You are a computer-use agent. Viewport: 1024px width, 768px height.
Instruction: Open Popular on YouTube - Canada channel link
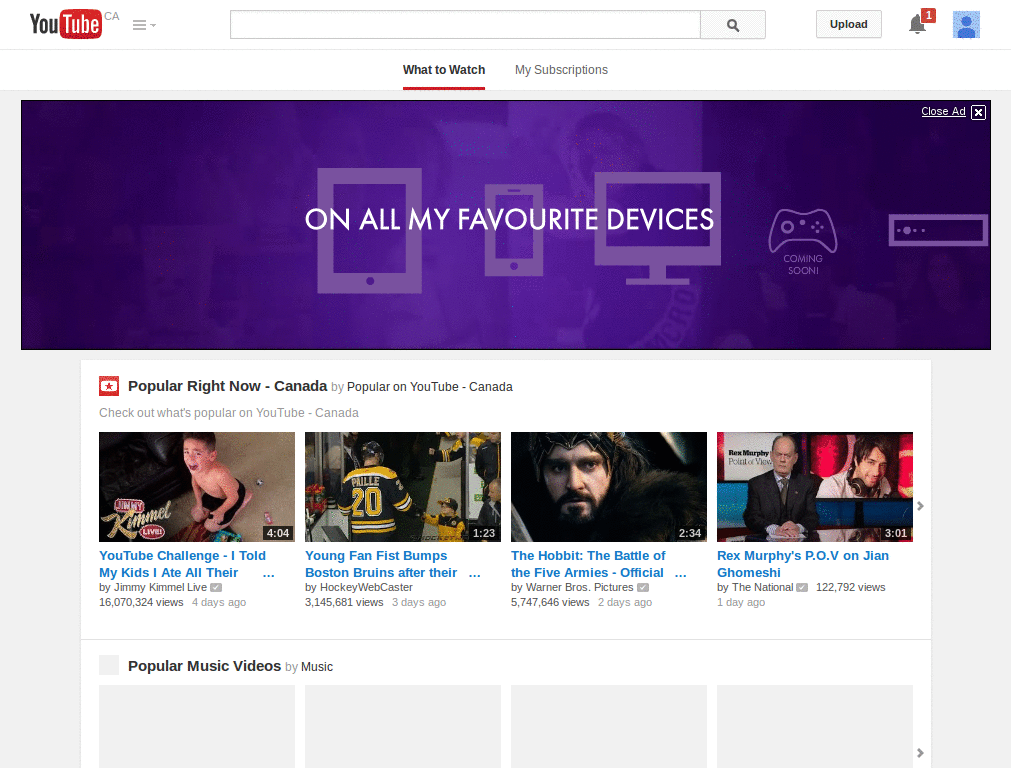click(430, 387)
